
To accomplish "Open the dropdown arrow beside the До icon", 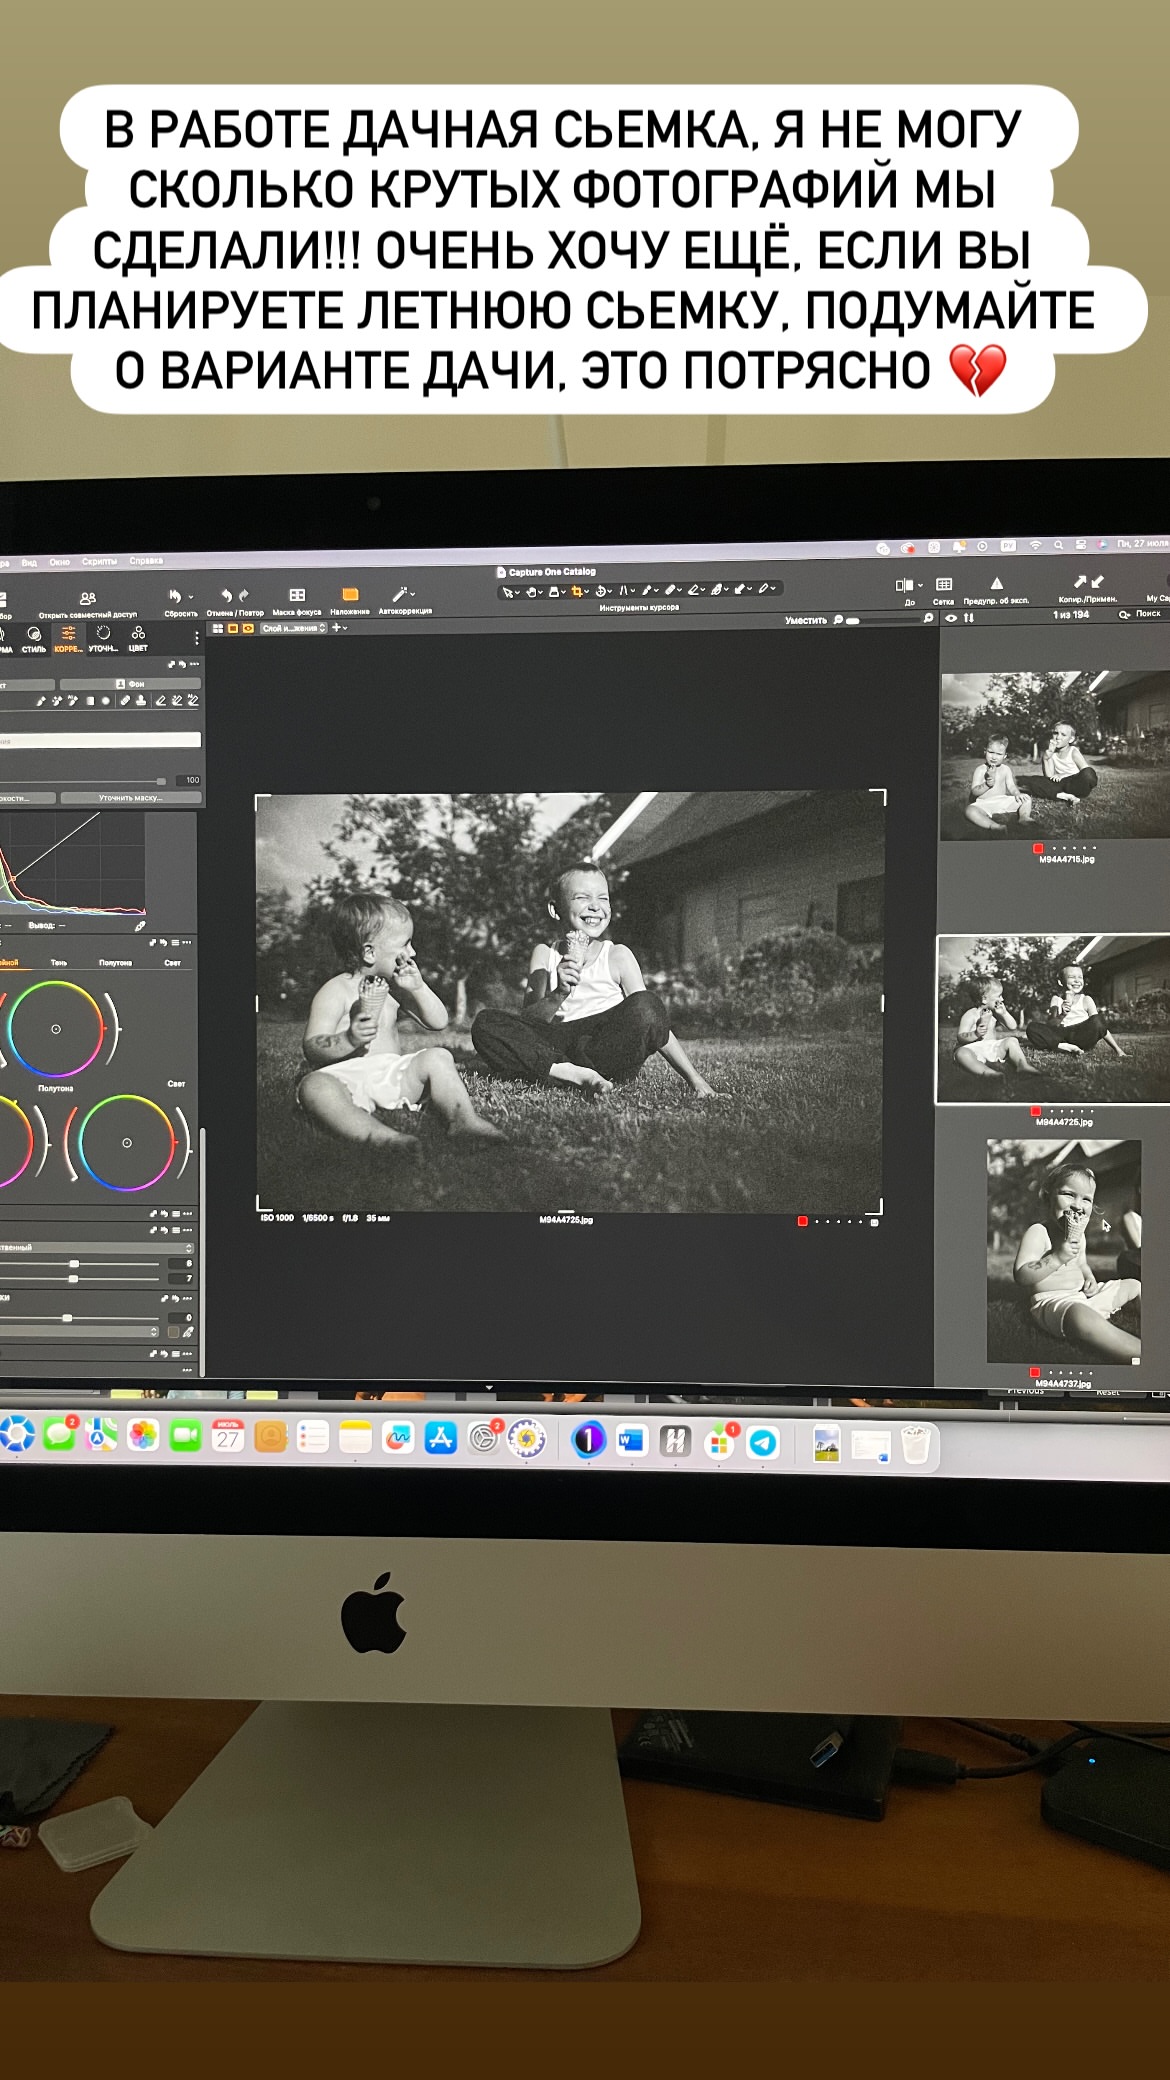I will (921, 584).
